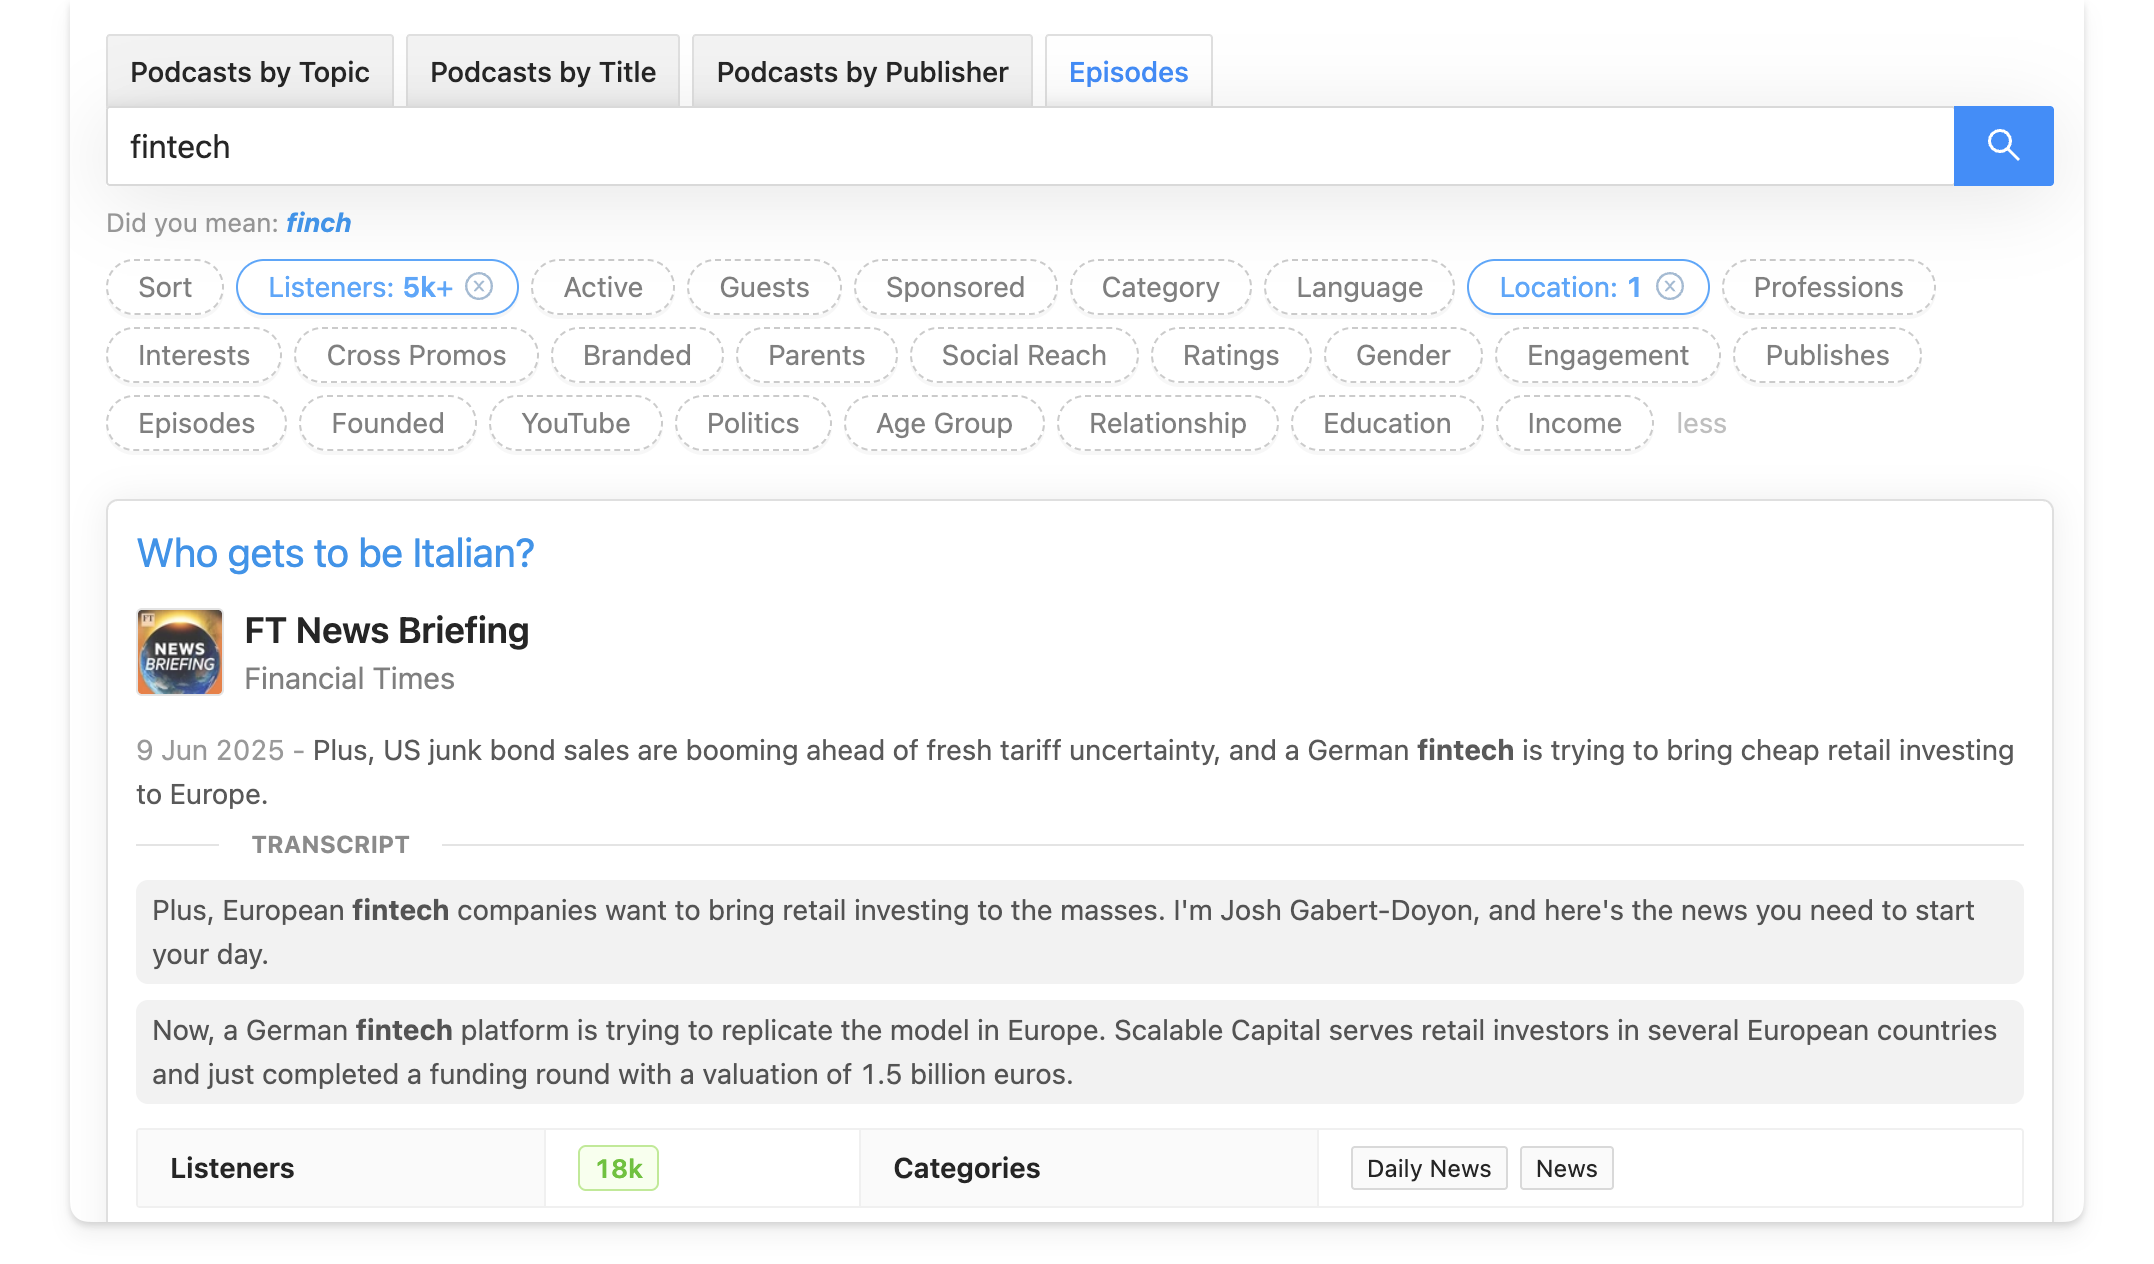
Task: Open the YouTube filter
Action: point(575,423)
